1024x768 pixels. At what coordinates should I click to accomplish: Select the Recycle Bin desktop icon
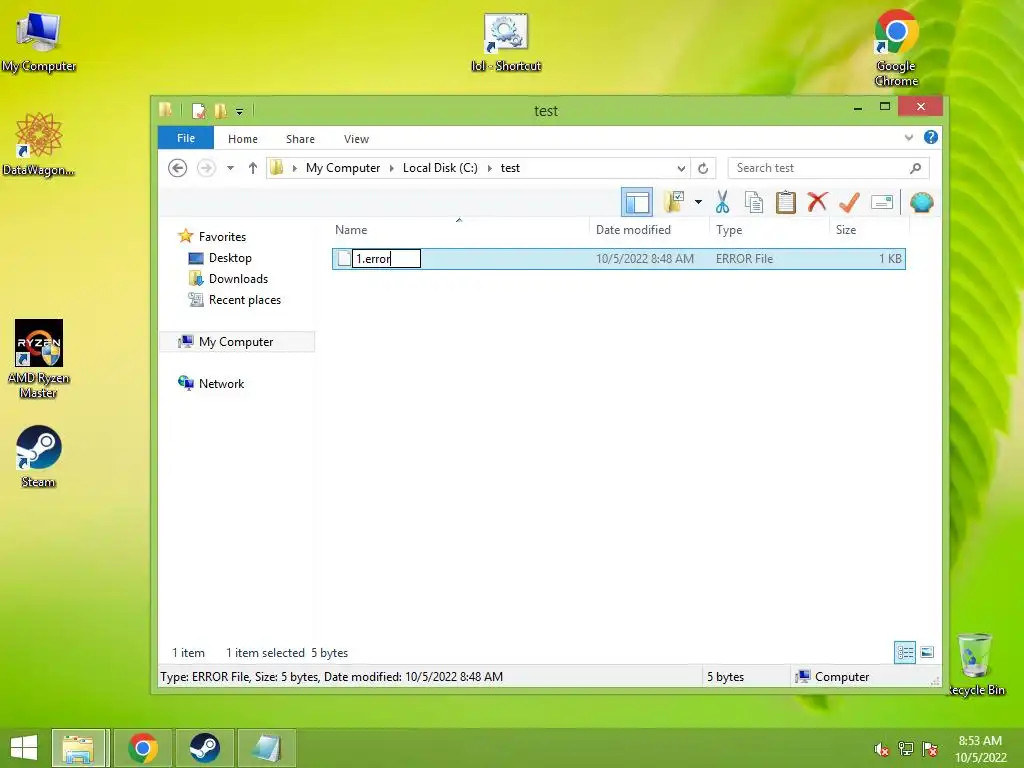click(975, 664)
